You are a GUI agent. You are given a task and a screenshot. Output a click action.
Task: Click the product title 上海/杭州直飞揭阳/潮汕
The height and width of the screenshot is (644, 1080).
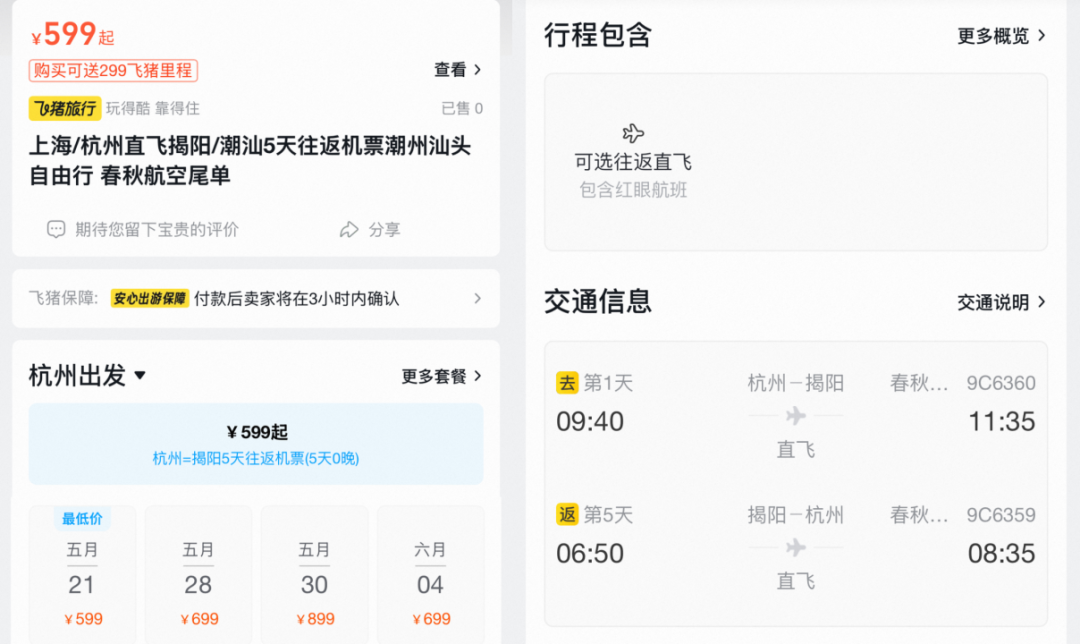250,160
